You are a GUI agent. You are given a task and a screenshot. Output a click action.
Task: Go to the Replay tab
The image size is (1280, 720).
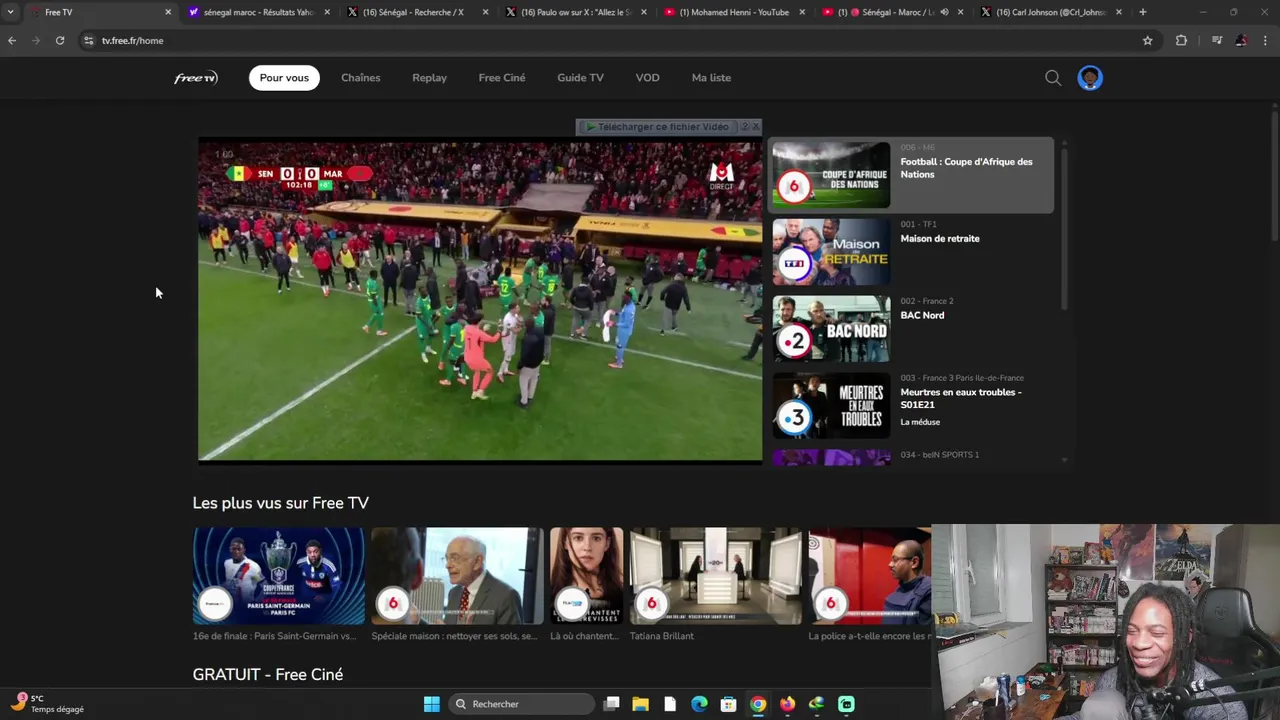pyautogui.click(x=429, y=78)
